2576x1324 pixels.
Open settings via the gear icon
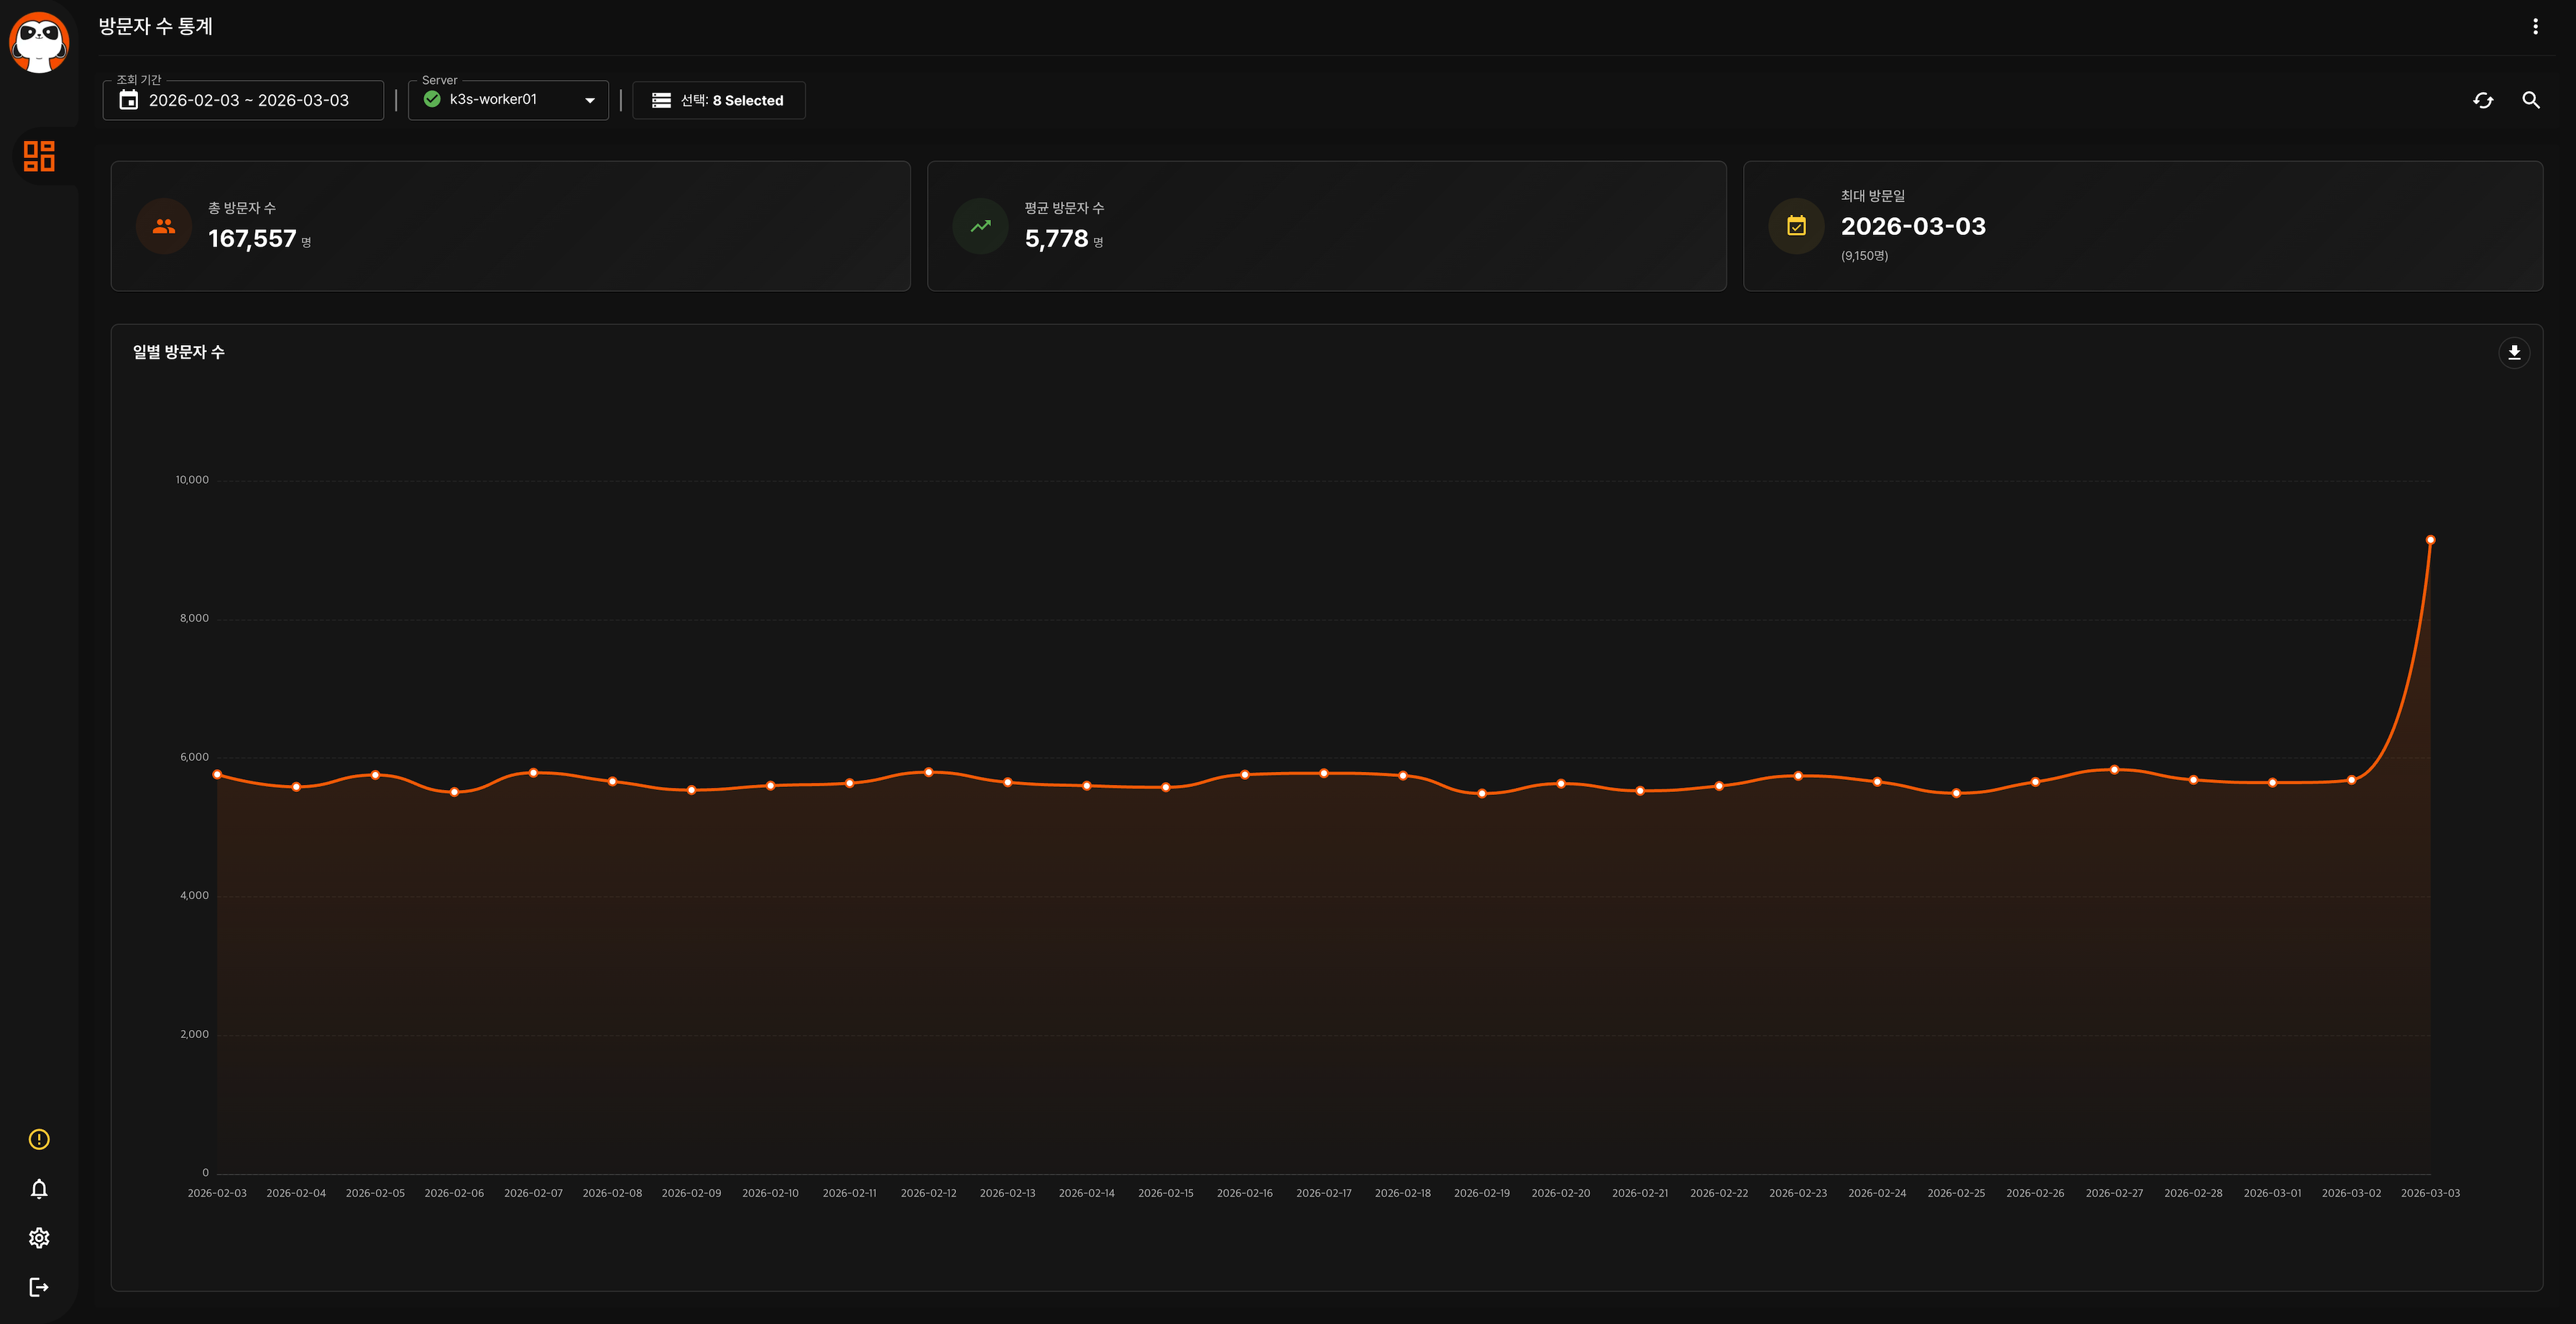coord(39,1238)
